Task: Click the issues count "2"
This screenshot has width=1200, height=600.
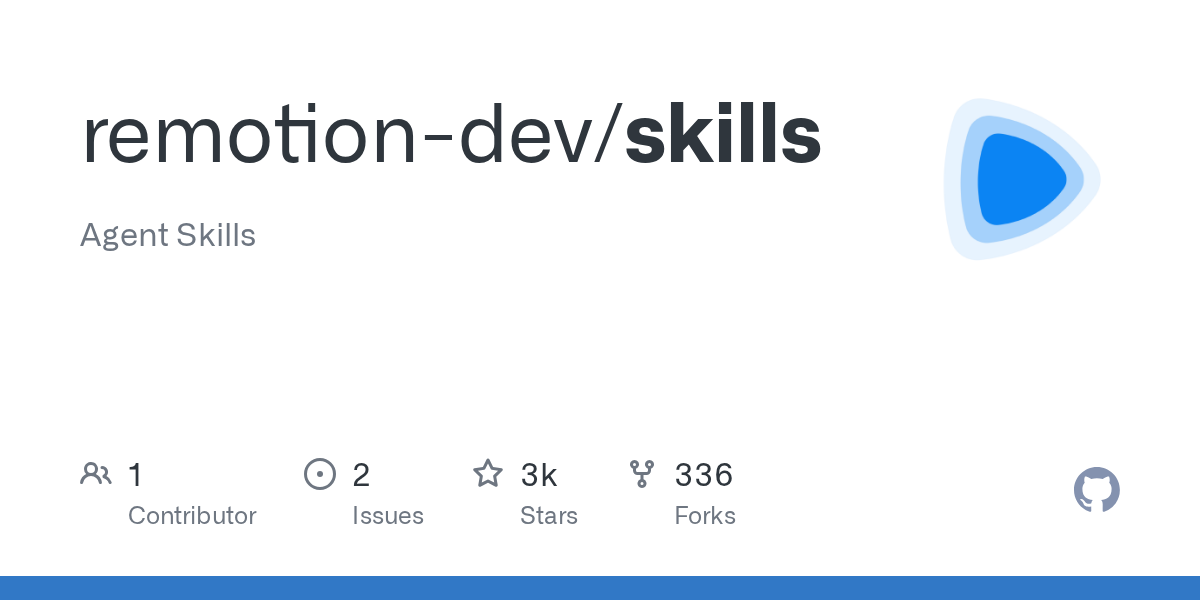Action: [361, 474]
